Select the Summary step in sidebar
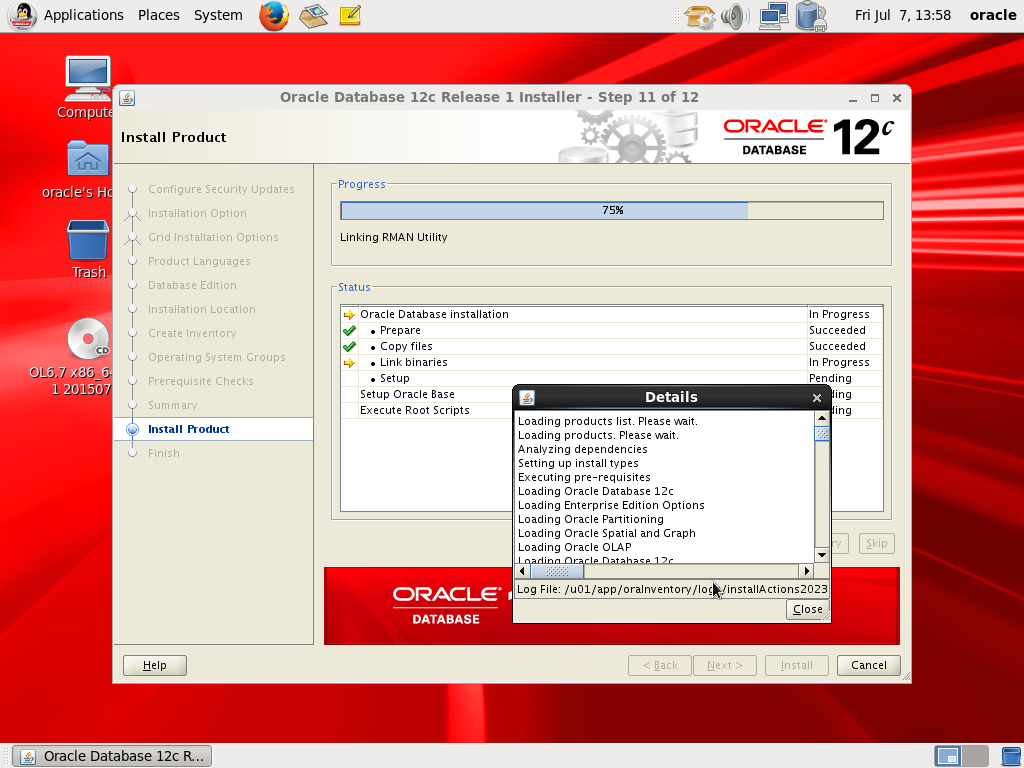The image size is (1024, 768). click(172, 406)
